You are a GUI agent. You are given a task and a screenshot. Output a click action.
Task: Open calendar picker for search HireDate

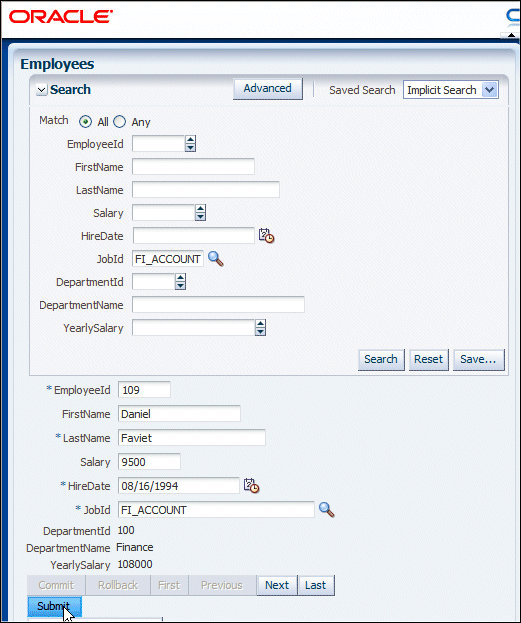(266, 236)
